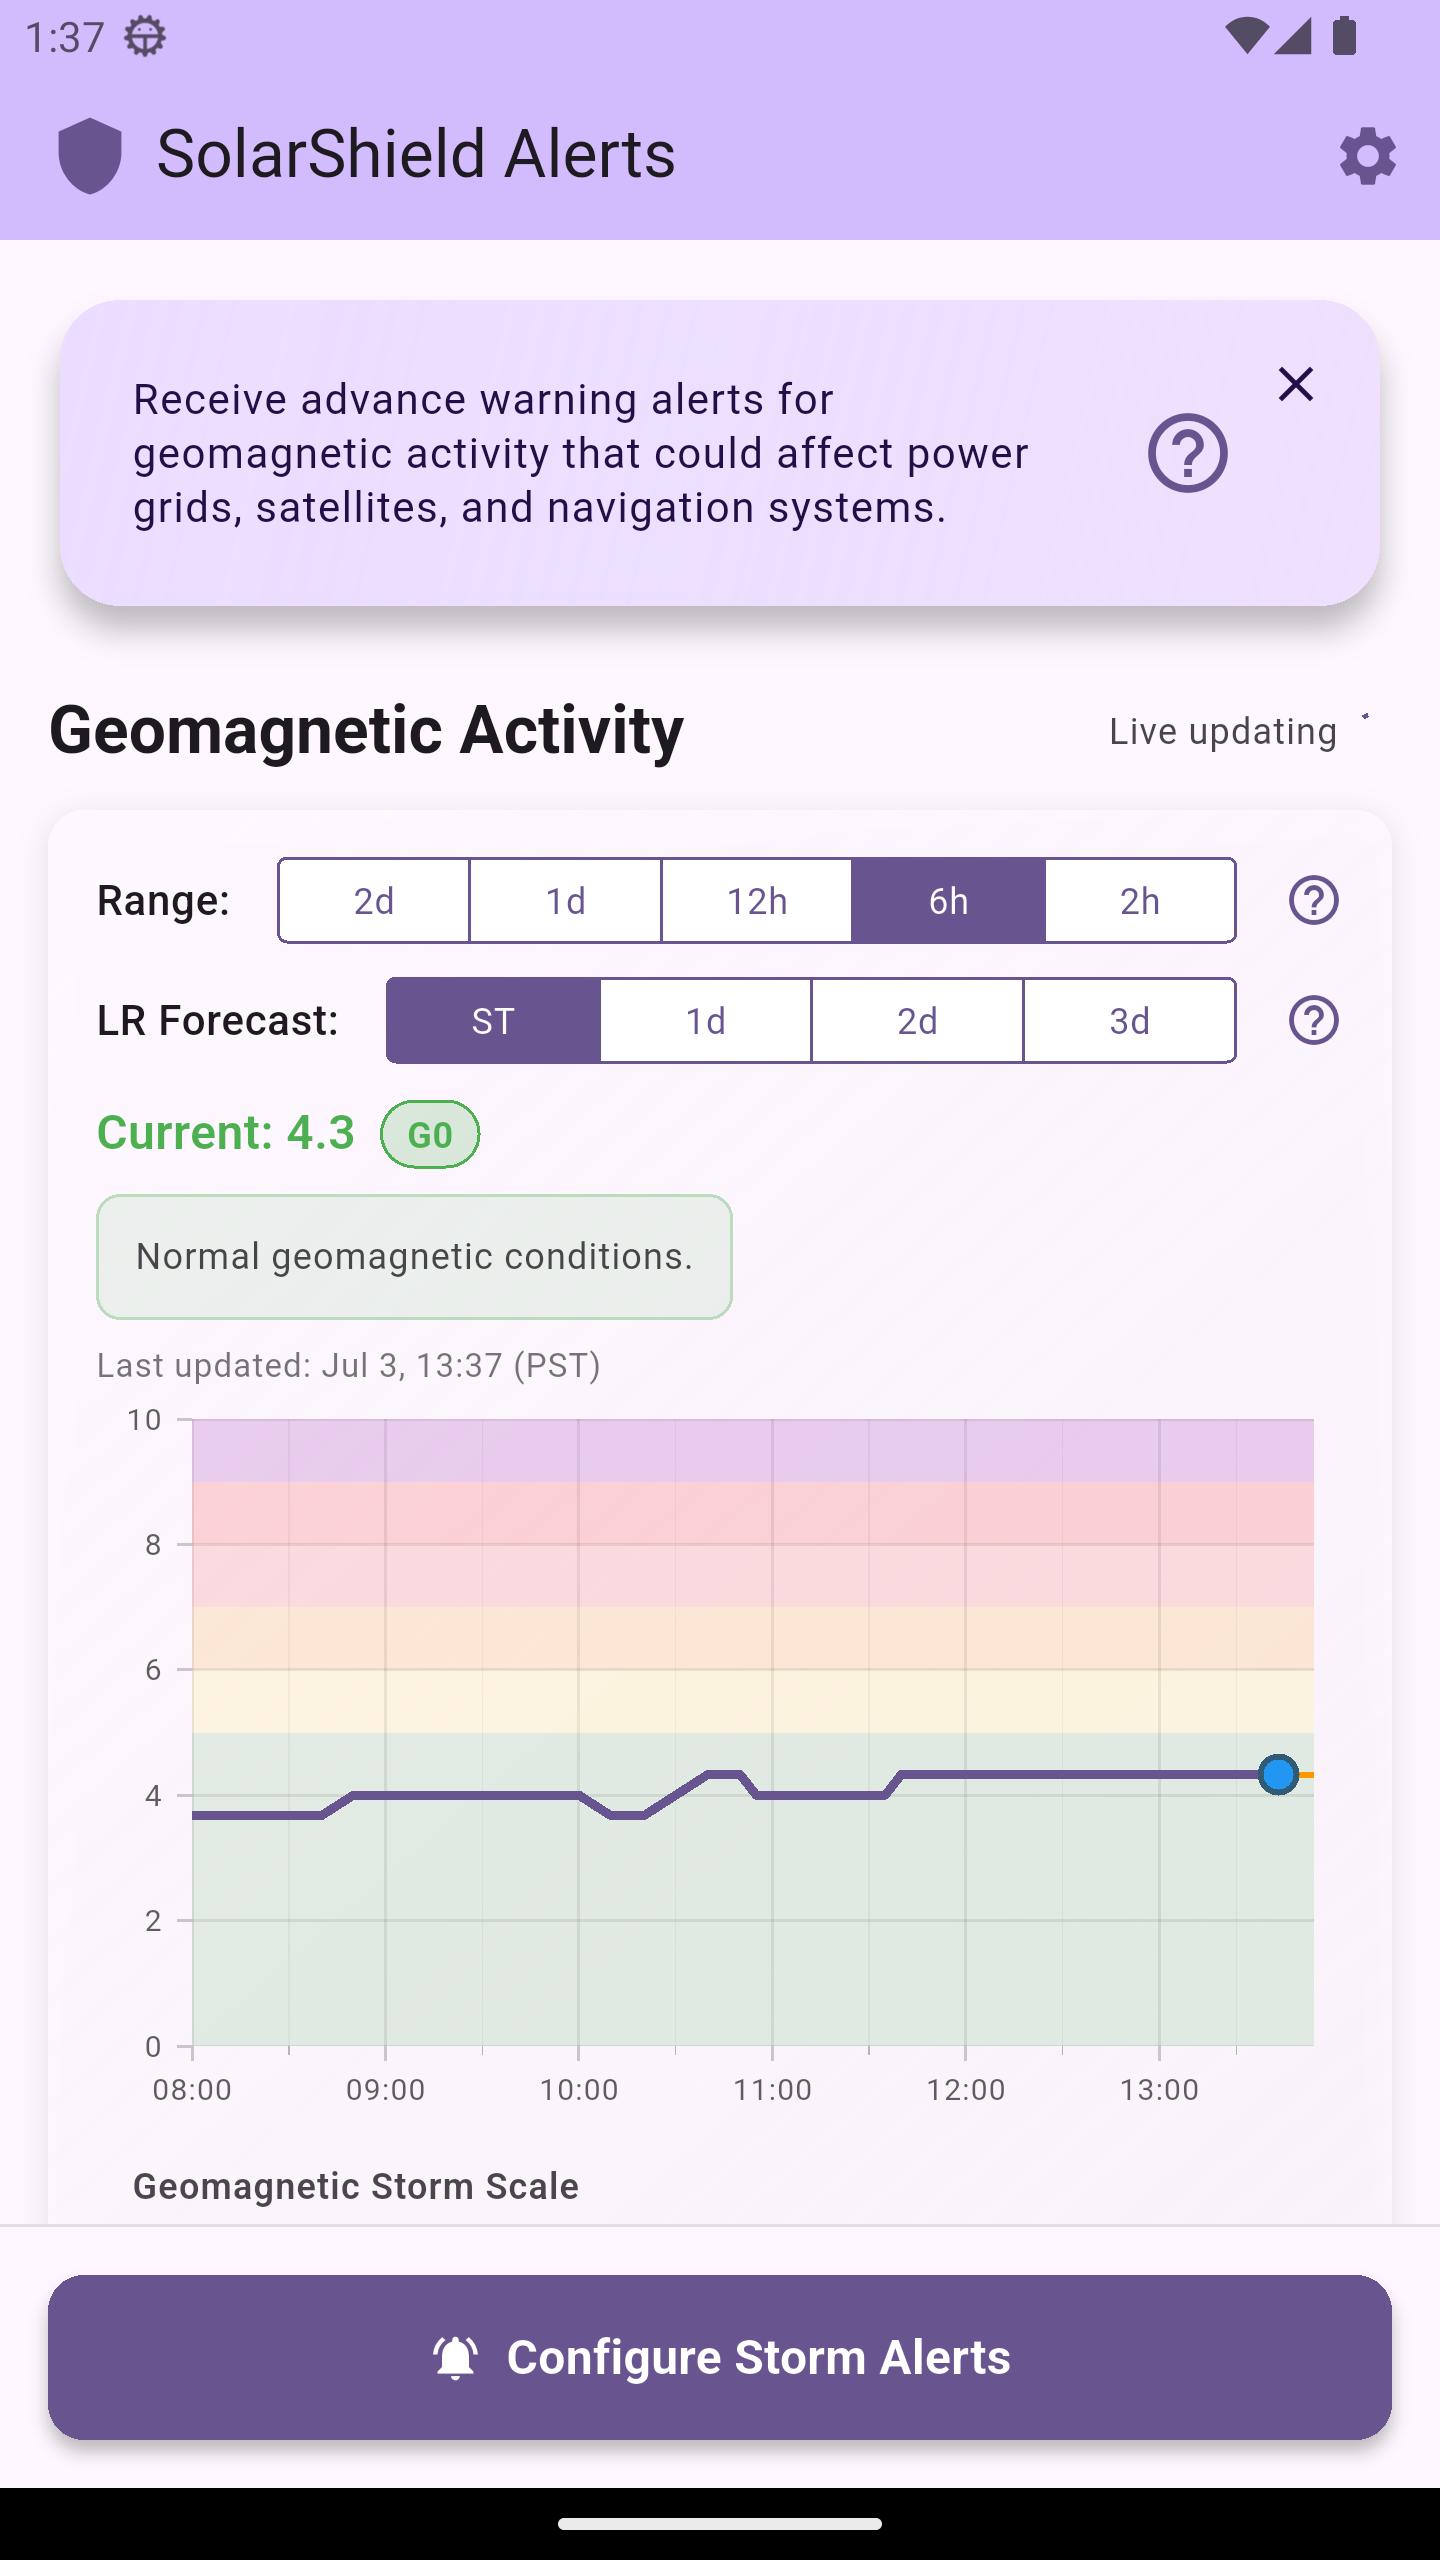This screenshot has height=2560, width=1440.
Task: Select the 6h range segment
Action: click(x=949, y=900)
